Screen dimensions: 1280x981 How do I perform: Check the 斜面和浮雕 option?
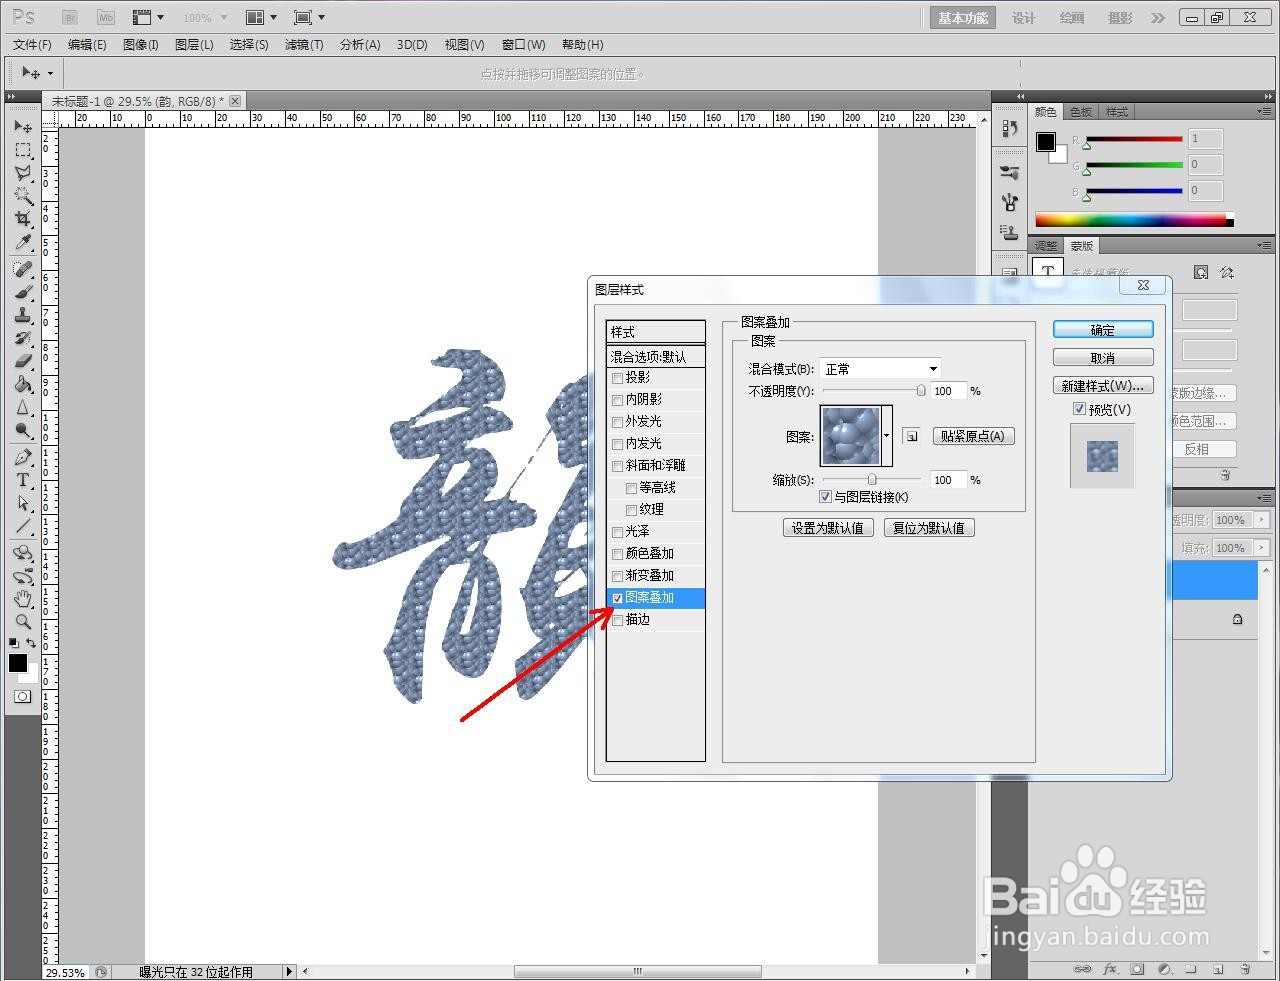(x=617, y=465)
